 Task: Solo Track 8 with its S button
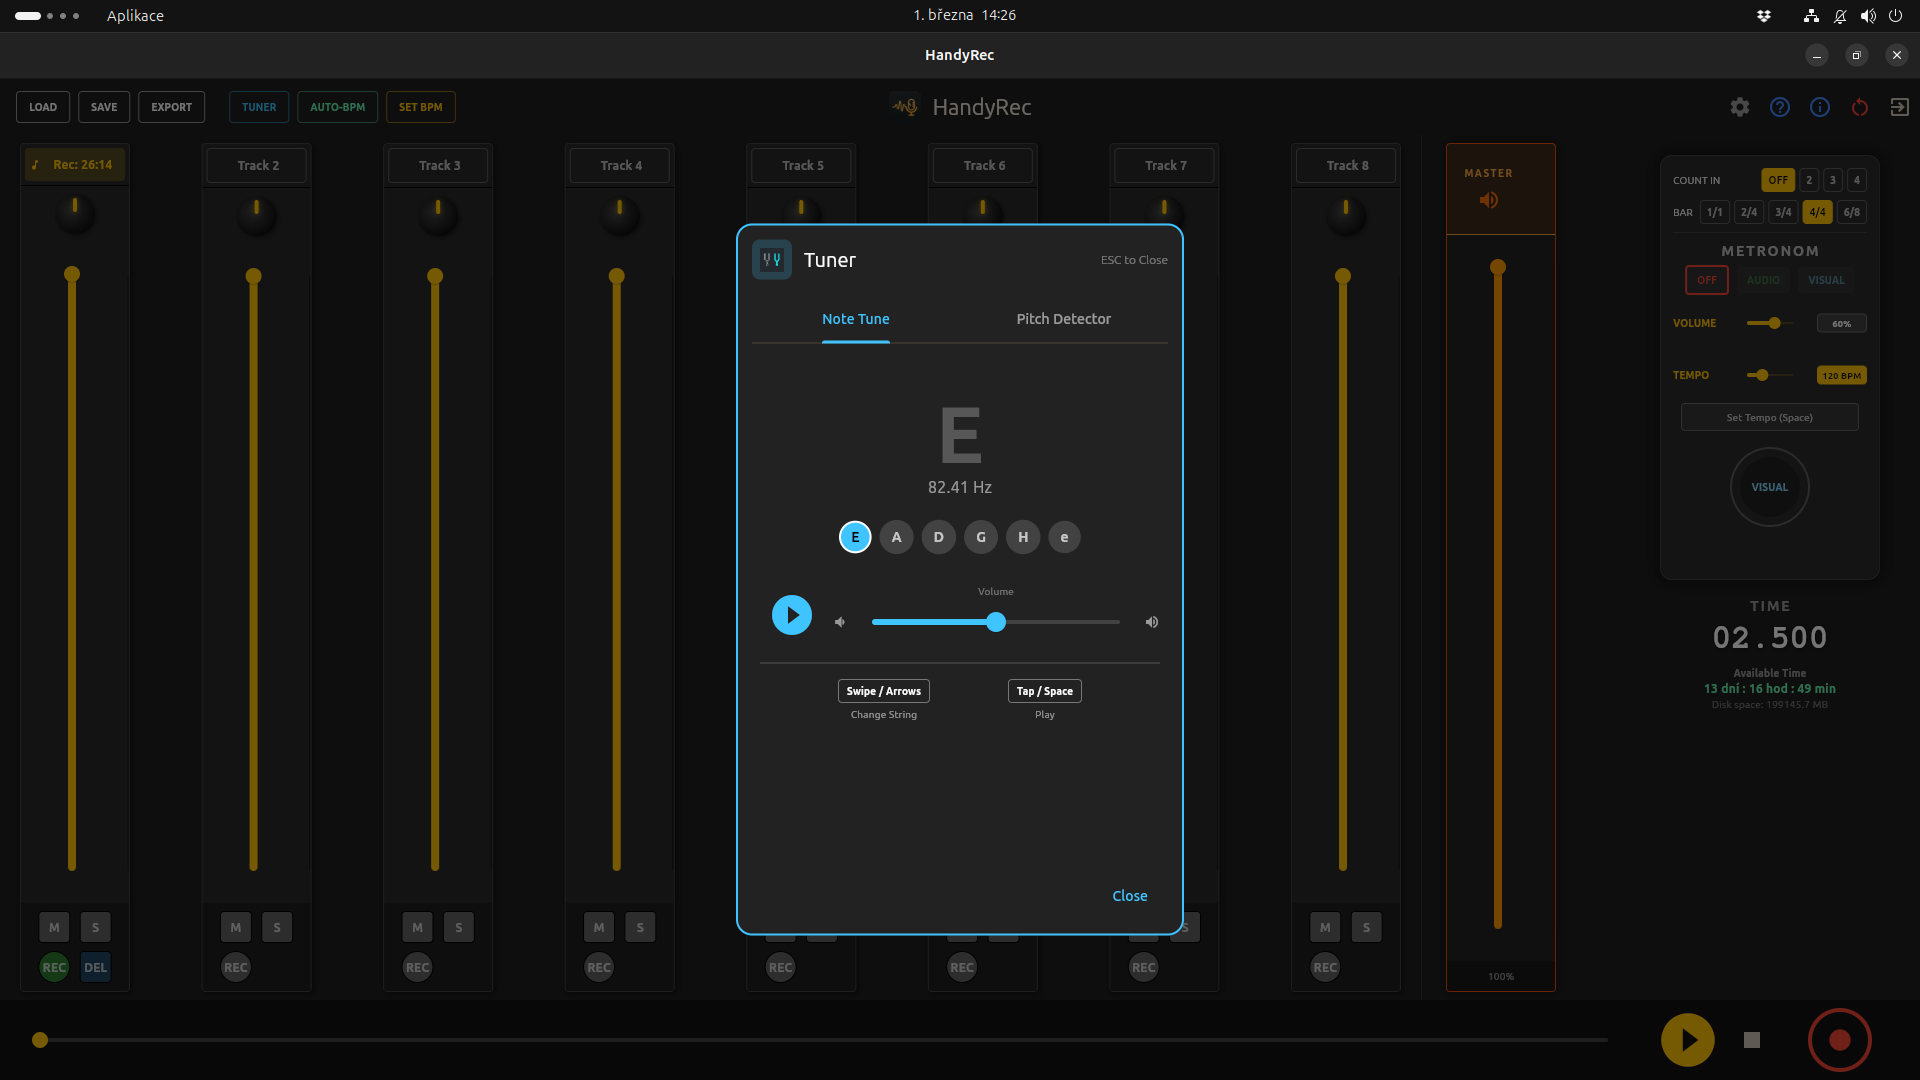coord(1367,927)
